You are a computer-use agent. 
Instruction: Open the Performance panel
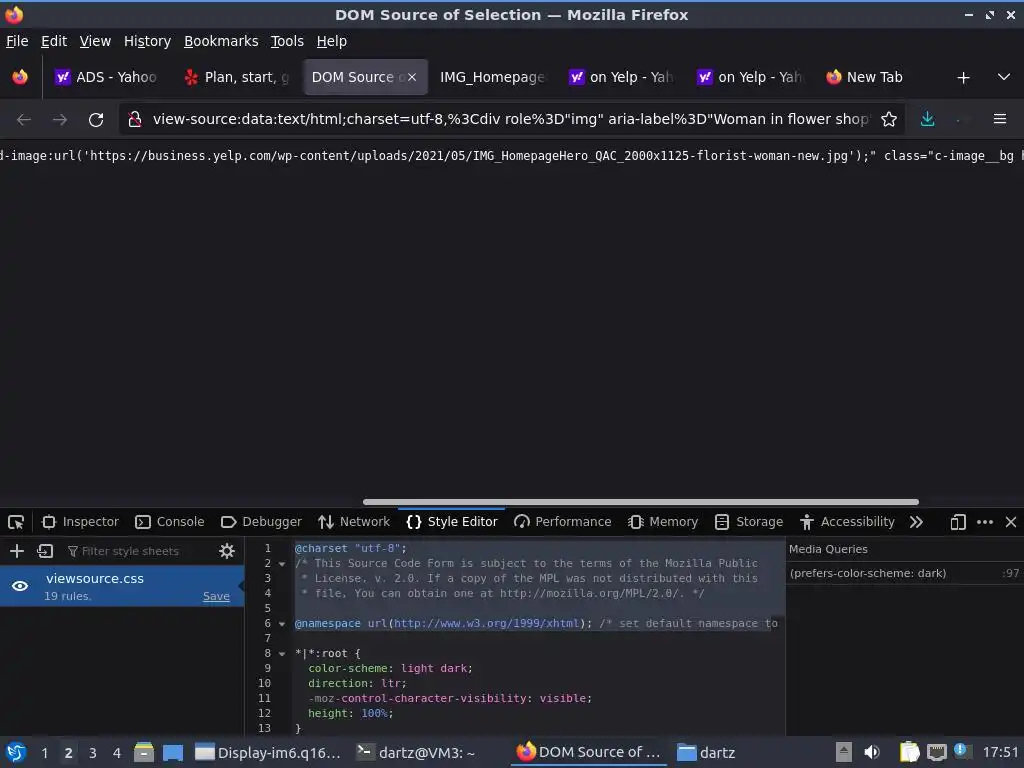[563, 522]
